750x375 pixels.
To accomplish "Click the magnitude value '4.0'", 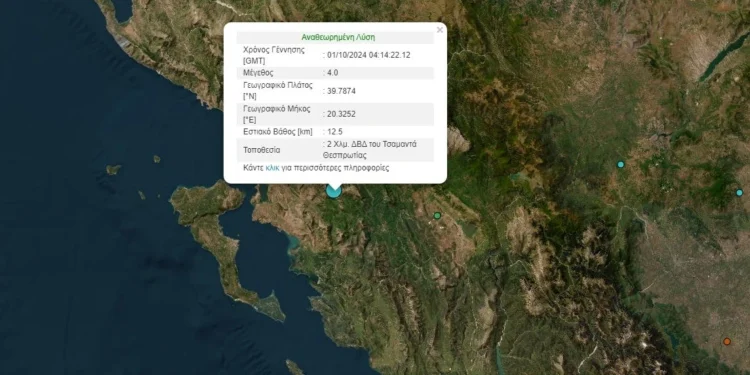I will tap(332, 73).
